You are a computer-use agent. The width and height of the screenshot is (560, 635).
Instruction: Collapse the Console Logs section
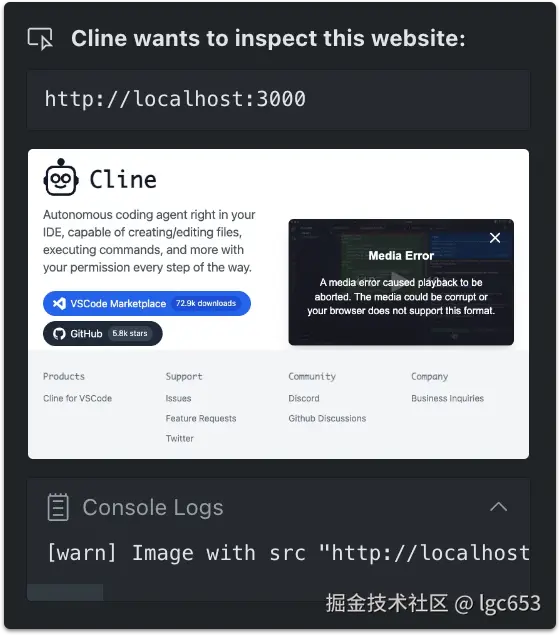(x=498, y=507)
